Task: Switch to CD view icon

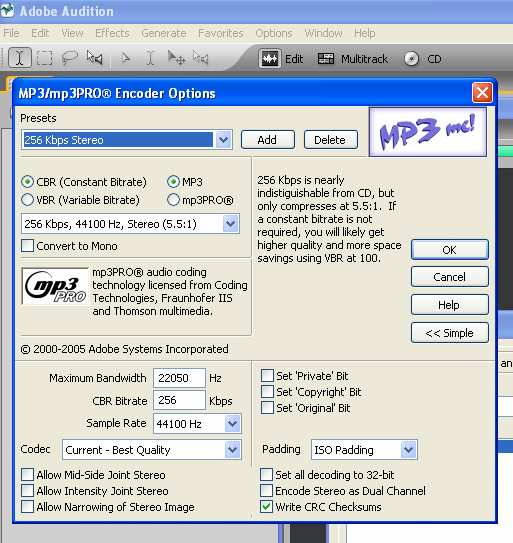Action: pyautogui.click(x=412, y=59)
